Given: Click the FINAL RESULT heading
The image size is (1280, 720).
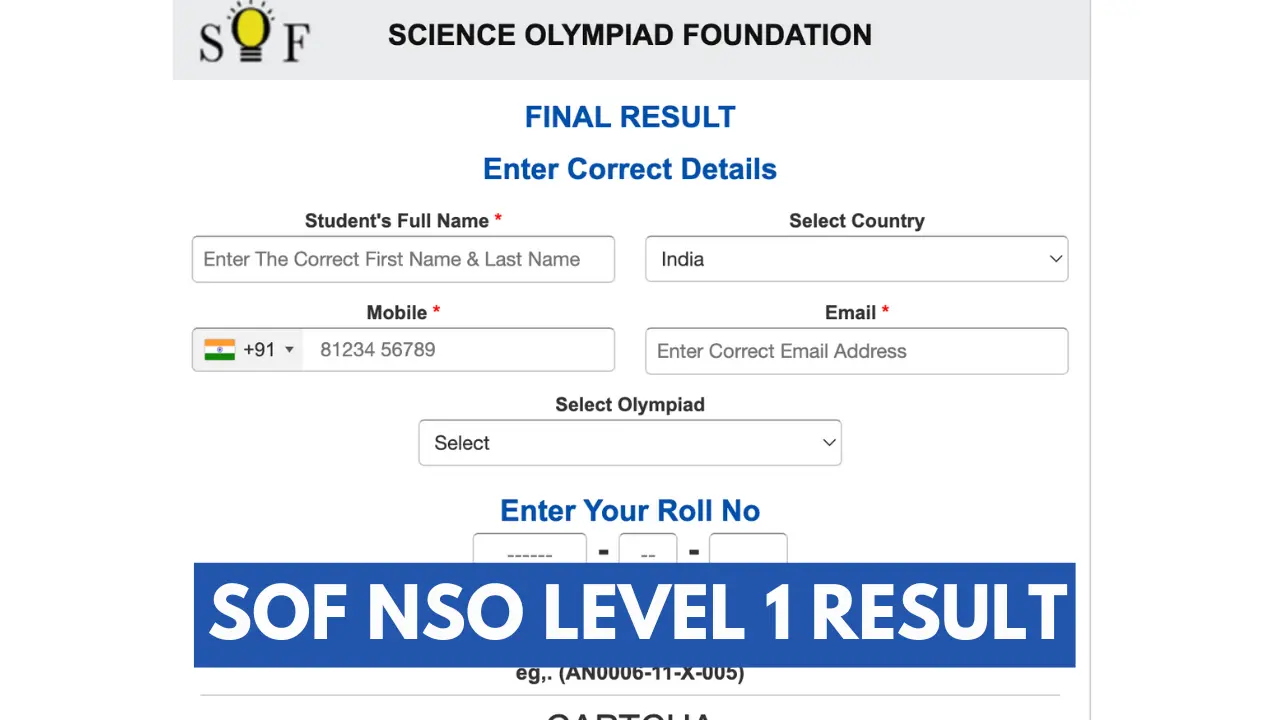Looking at the screenshot, I should pos(629,117).
